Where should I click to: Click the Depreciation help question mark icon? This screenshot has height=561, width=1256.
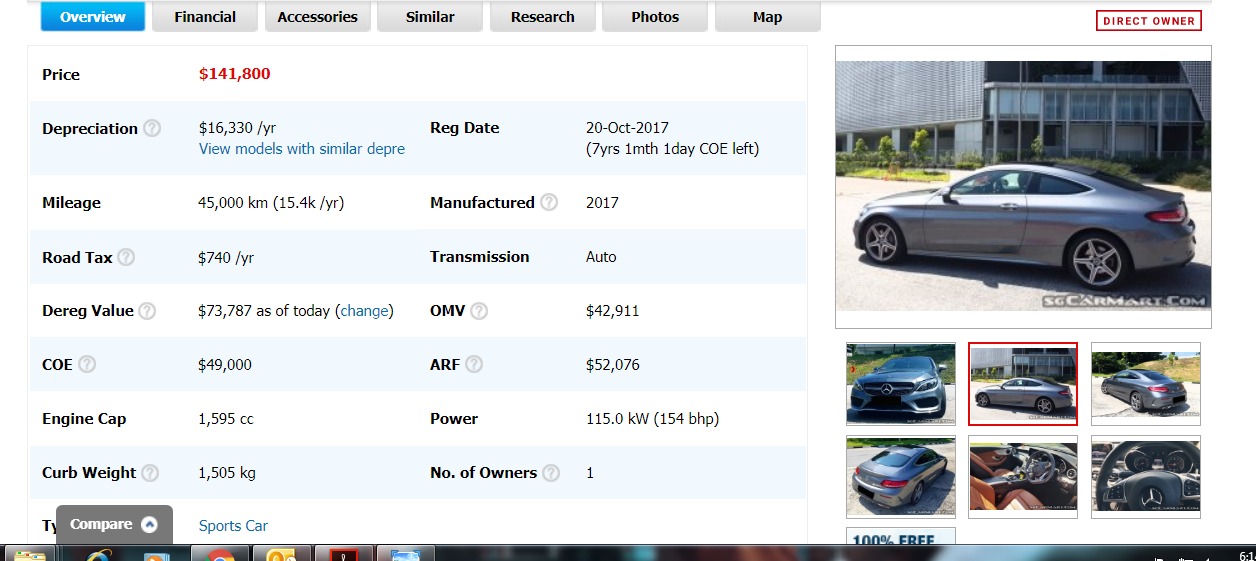pos(152,128)
